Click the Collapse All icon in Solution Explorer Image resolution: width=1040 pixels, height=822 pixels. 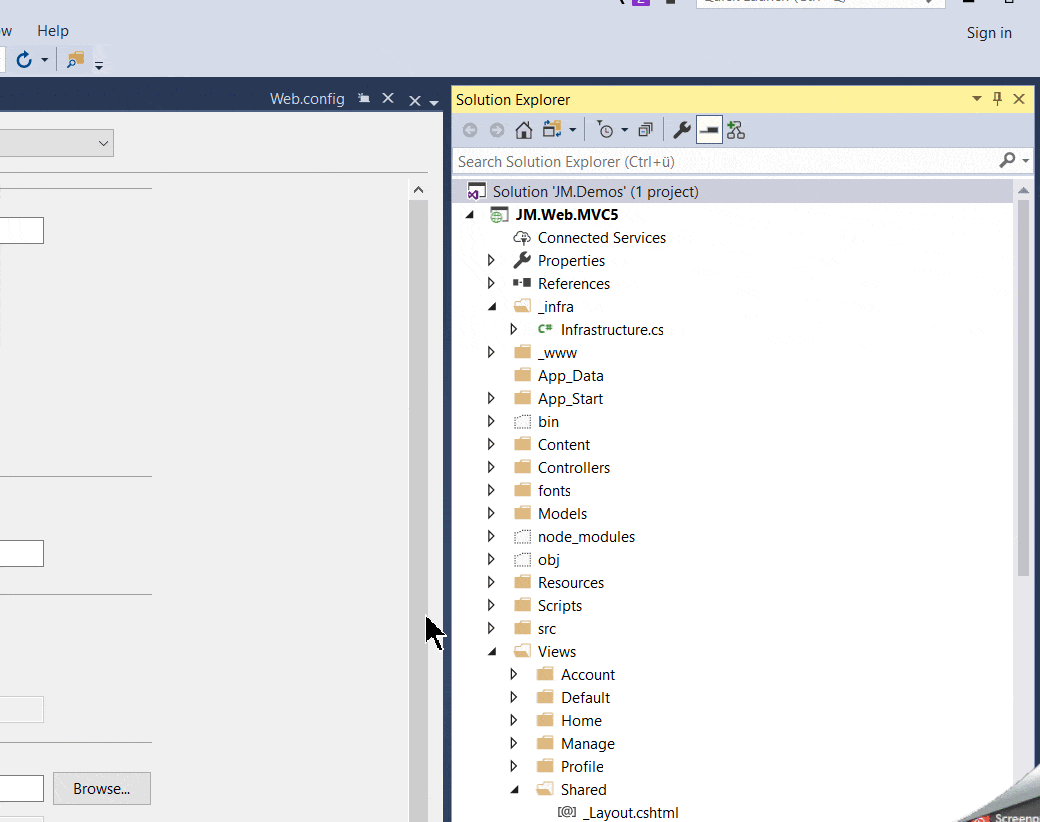[x=645, y=130]
